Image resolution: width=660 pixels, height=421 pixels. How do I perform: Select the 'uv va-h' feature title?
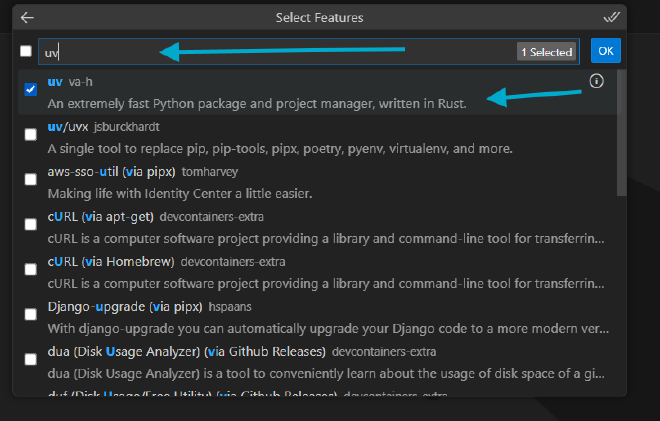click(x=70, y=82)
